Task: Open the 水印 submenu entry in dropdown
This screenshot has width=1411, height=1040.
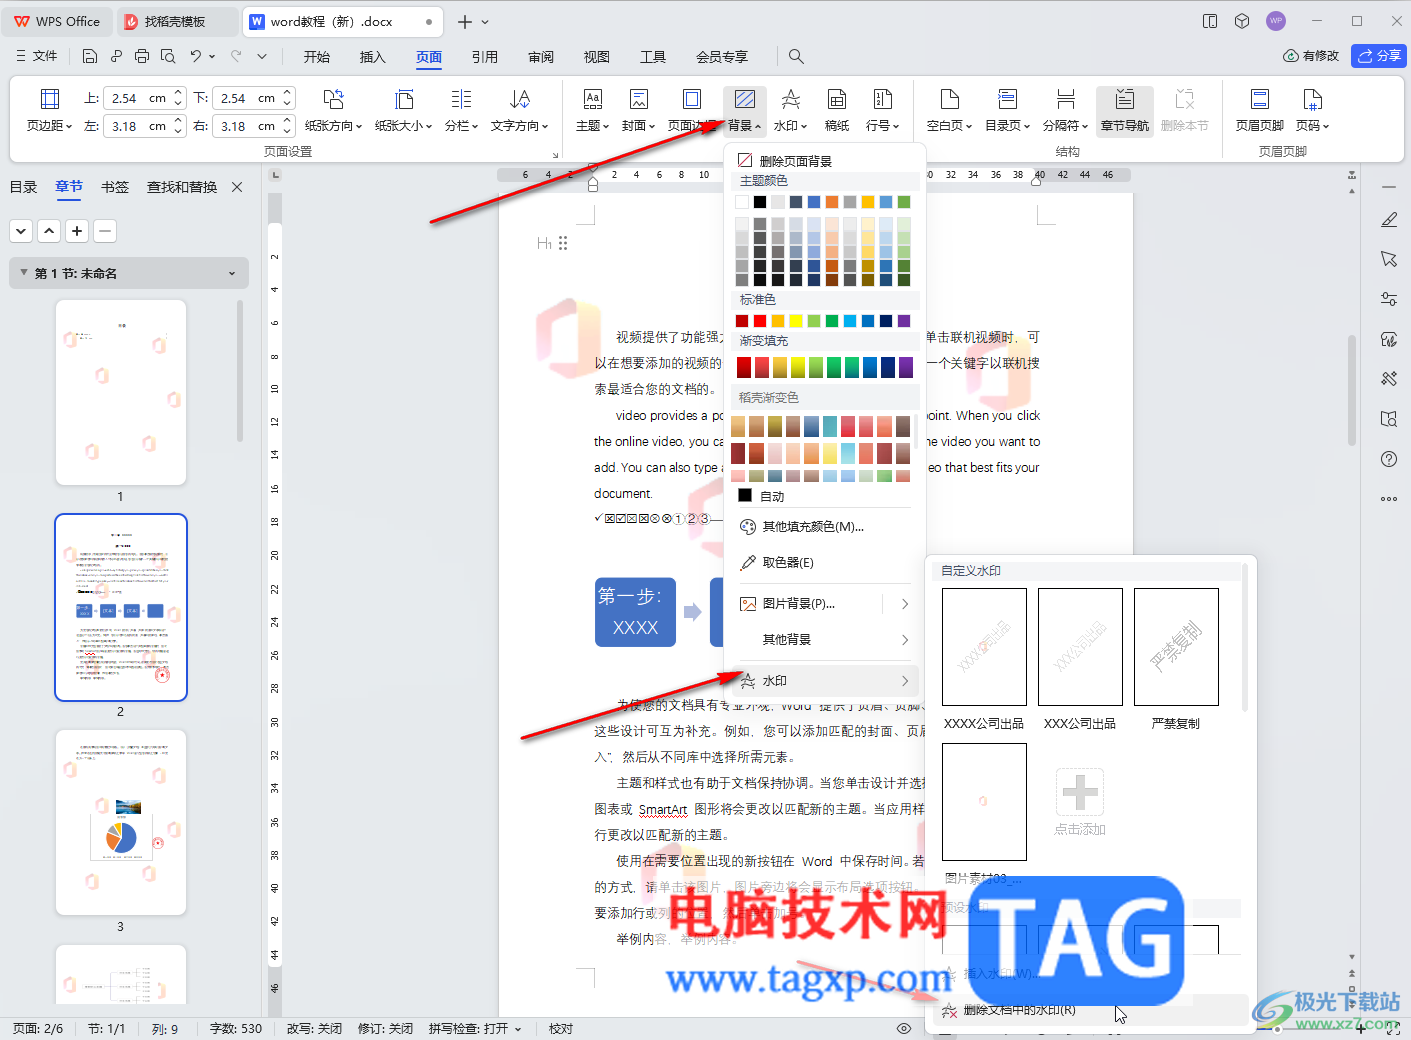Action: (x=825, y=681)
